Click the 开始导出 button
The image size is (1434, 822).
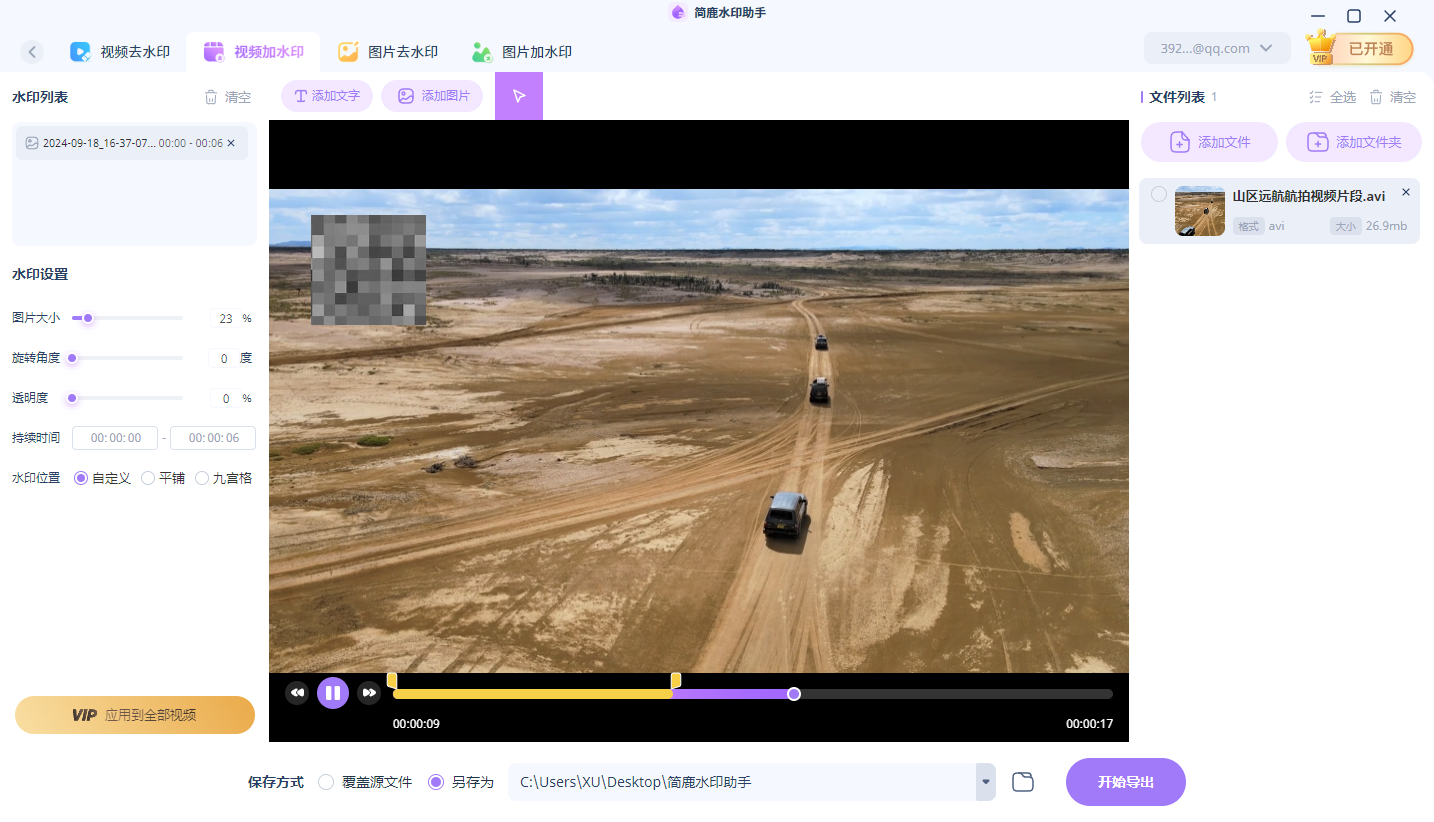pyautogui.click(x=1125, y=782)
